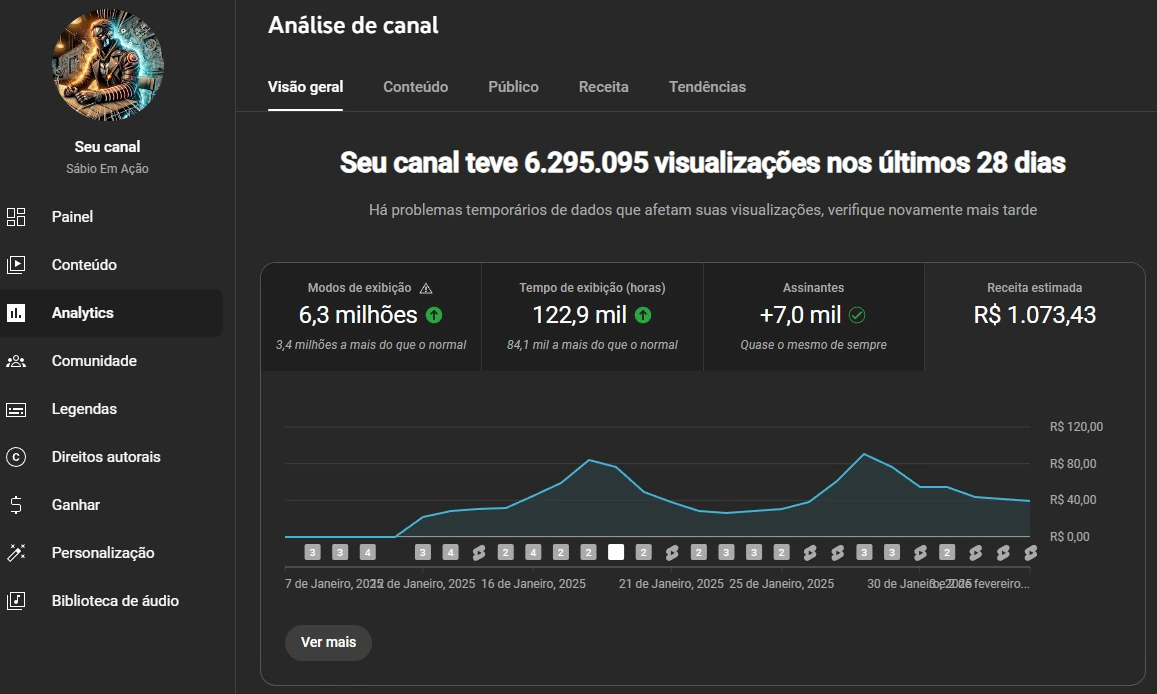The width and height of the screenshot is (1157, 694).
Task: Open Ganhar via the dollar sign icon
Action: tap(16, 505)
